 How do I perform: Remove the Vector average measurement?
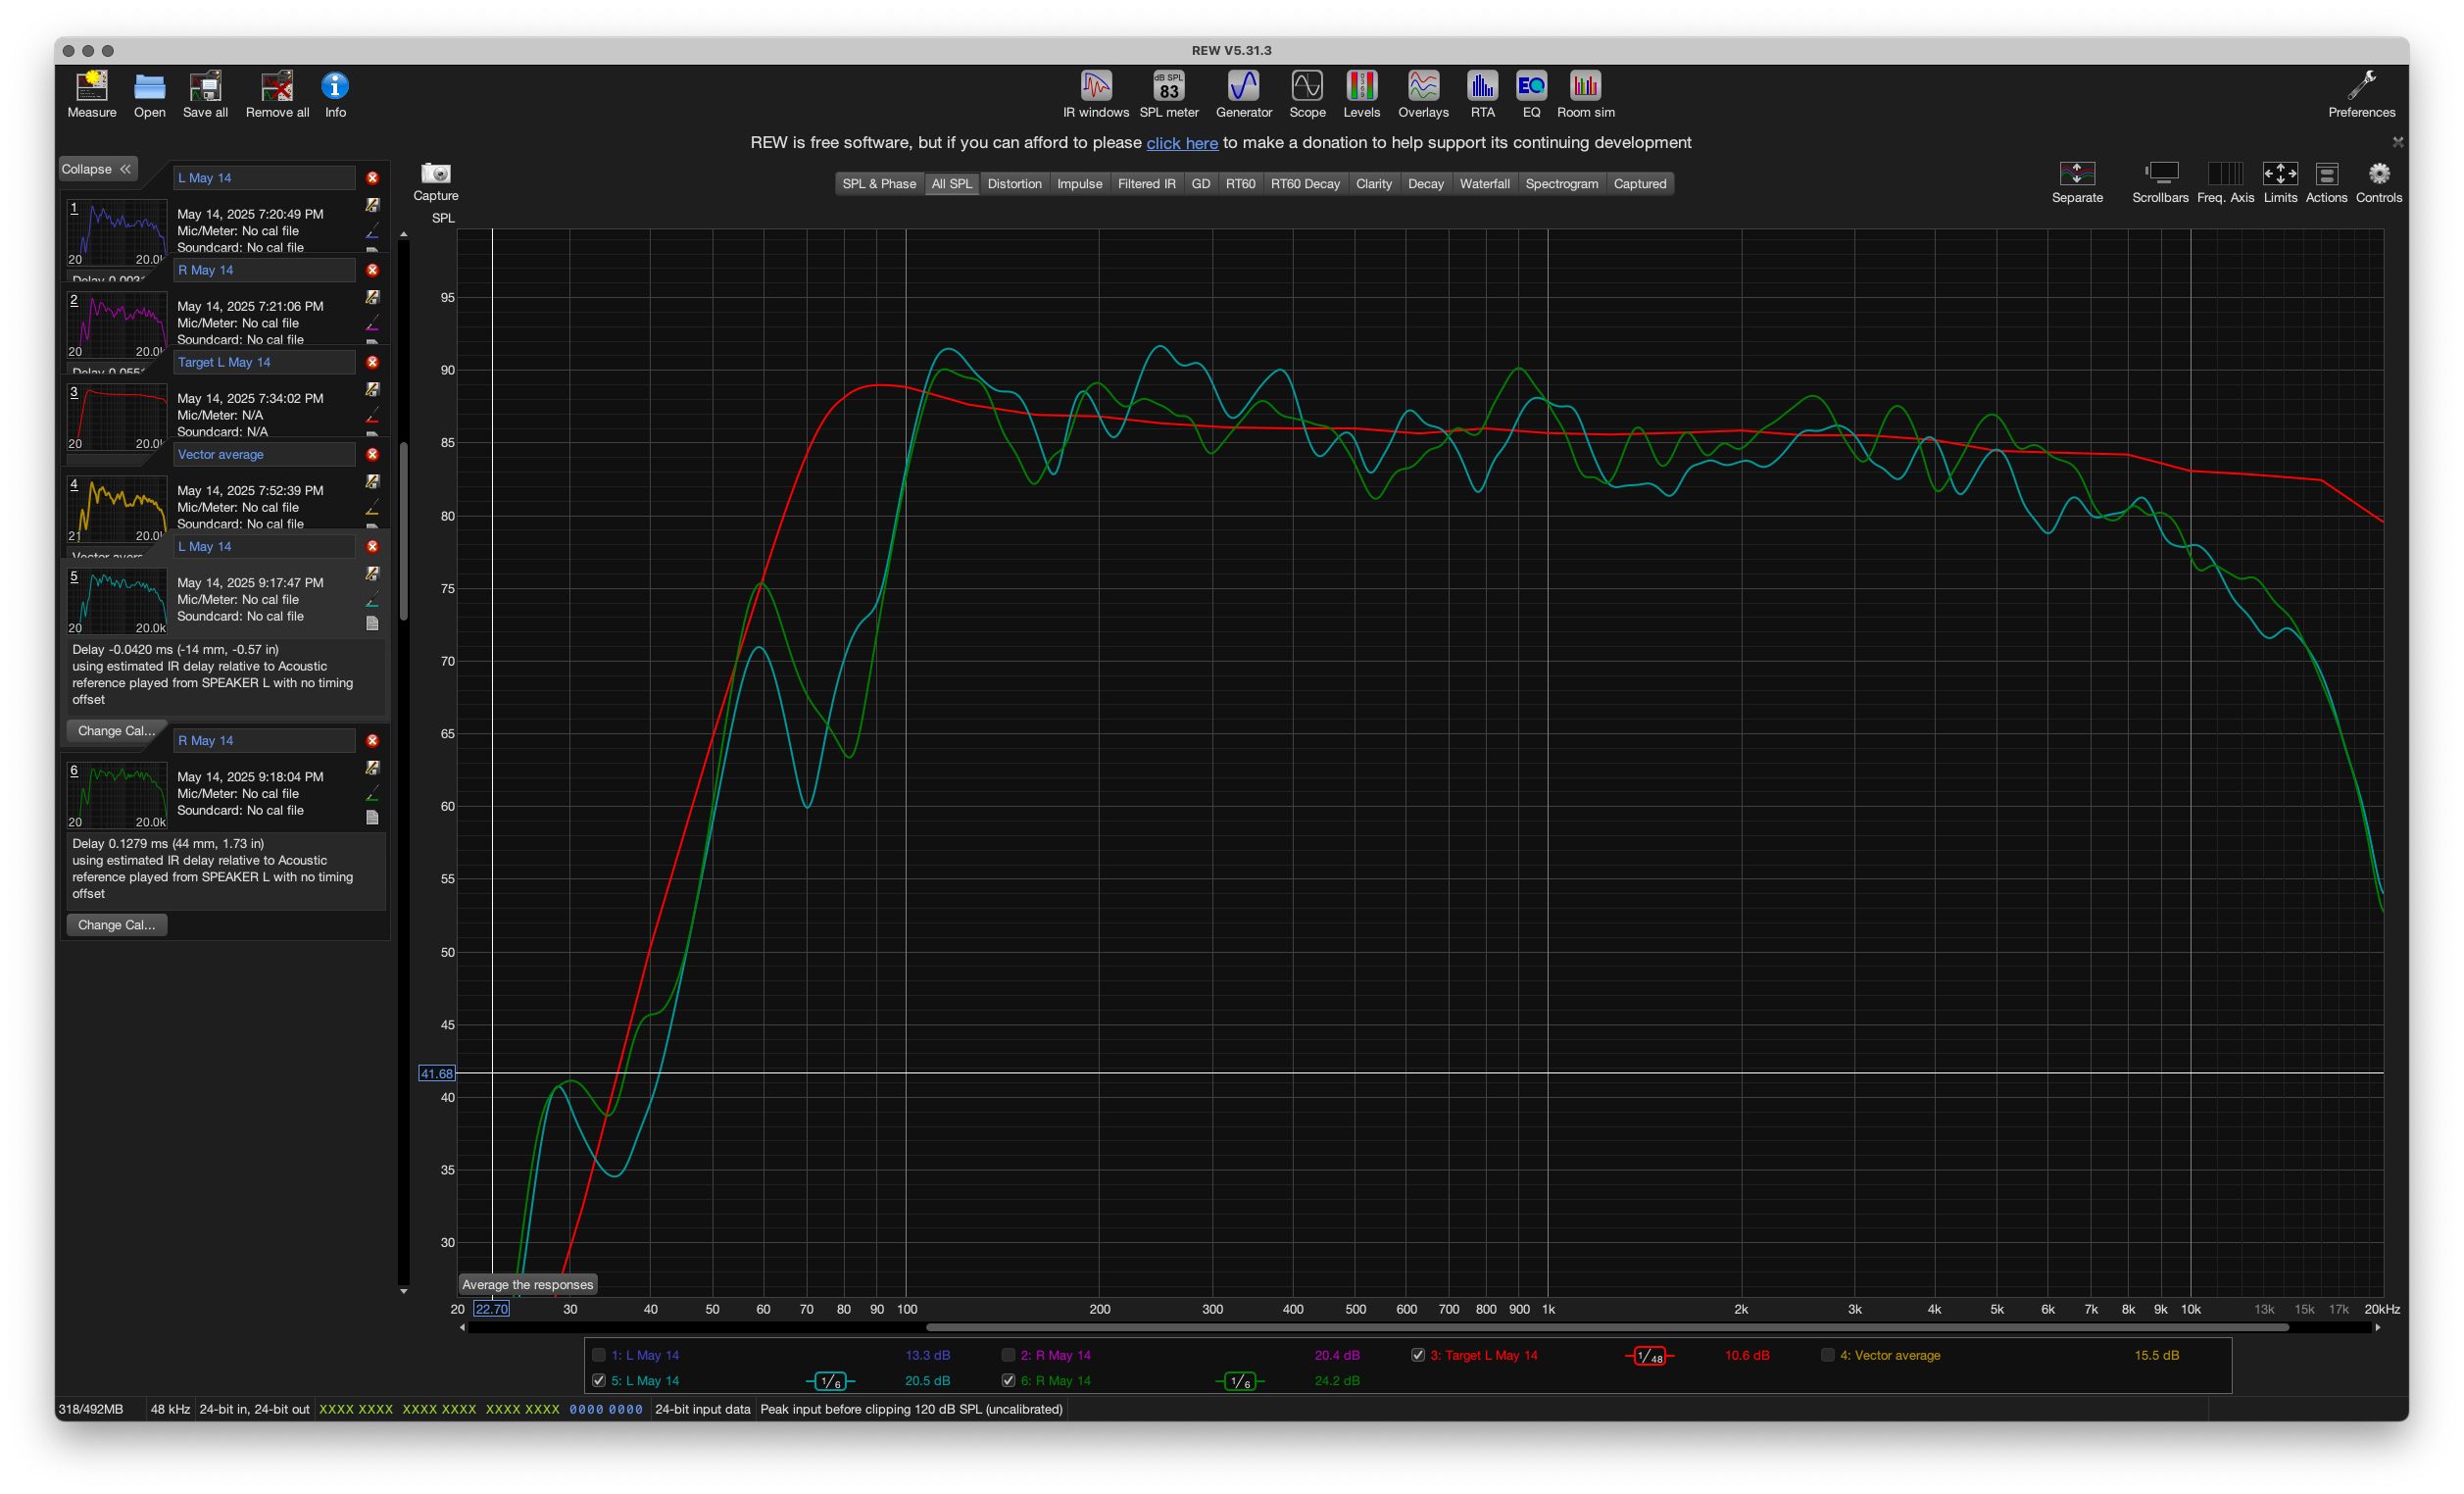coord(372,454)
